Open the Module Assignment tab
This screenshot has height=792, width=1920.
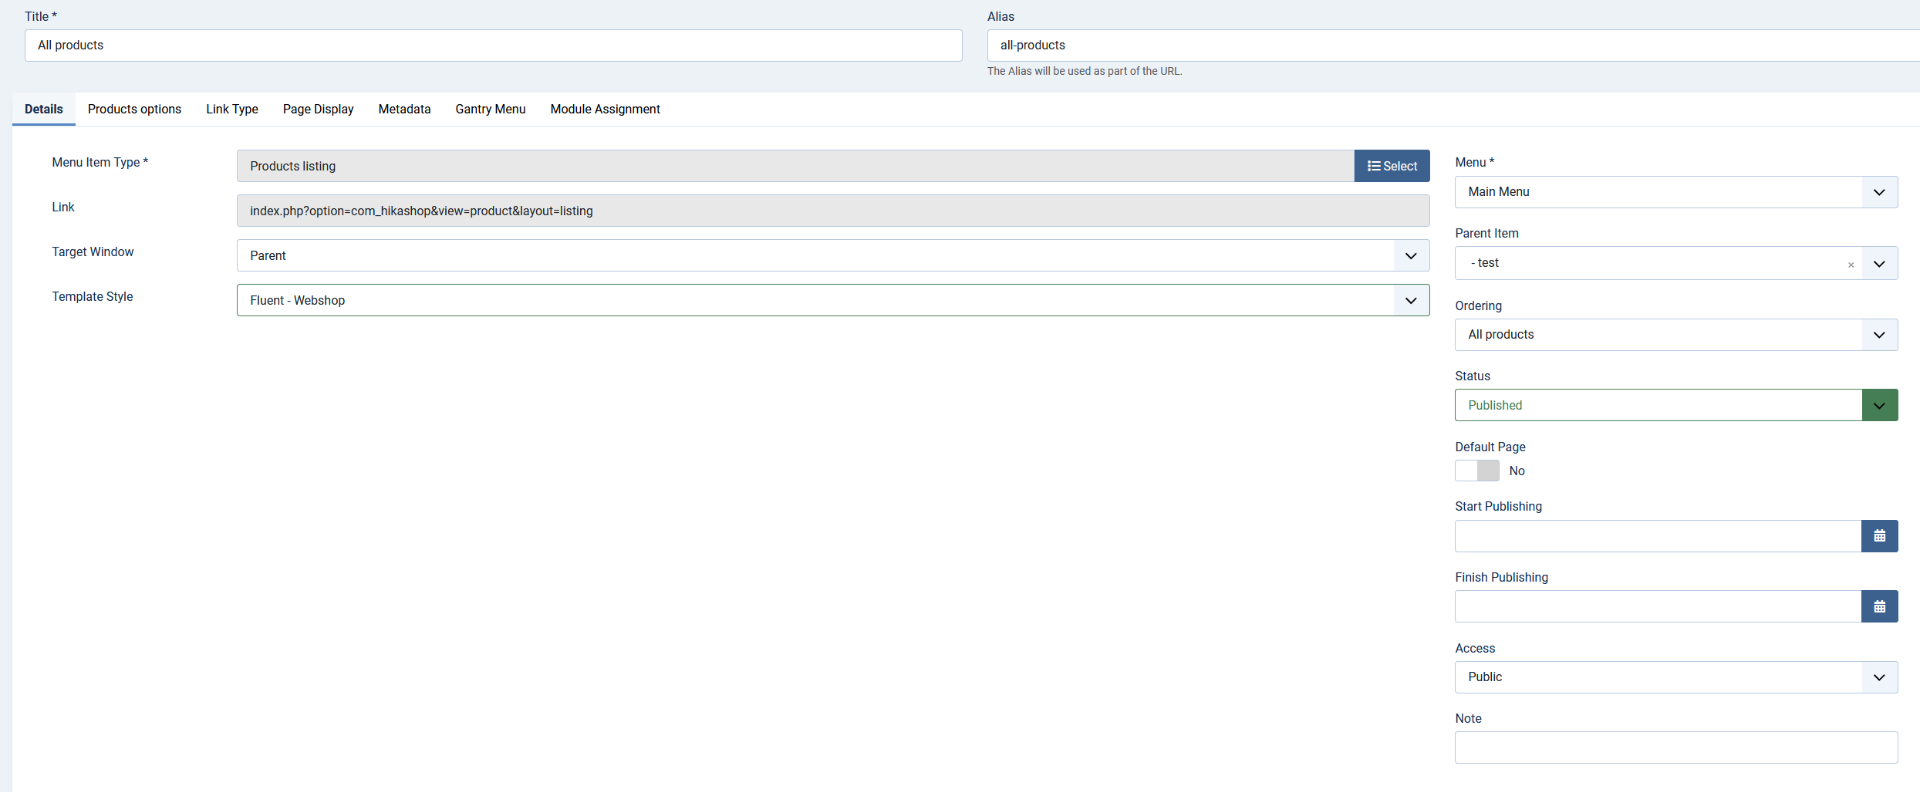(605, 109)
